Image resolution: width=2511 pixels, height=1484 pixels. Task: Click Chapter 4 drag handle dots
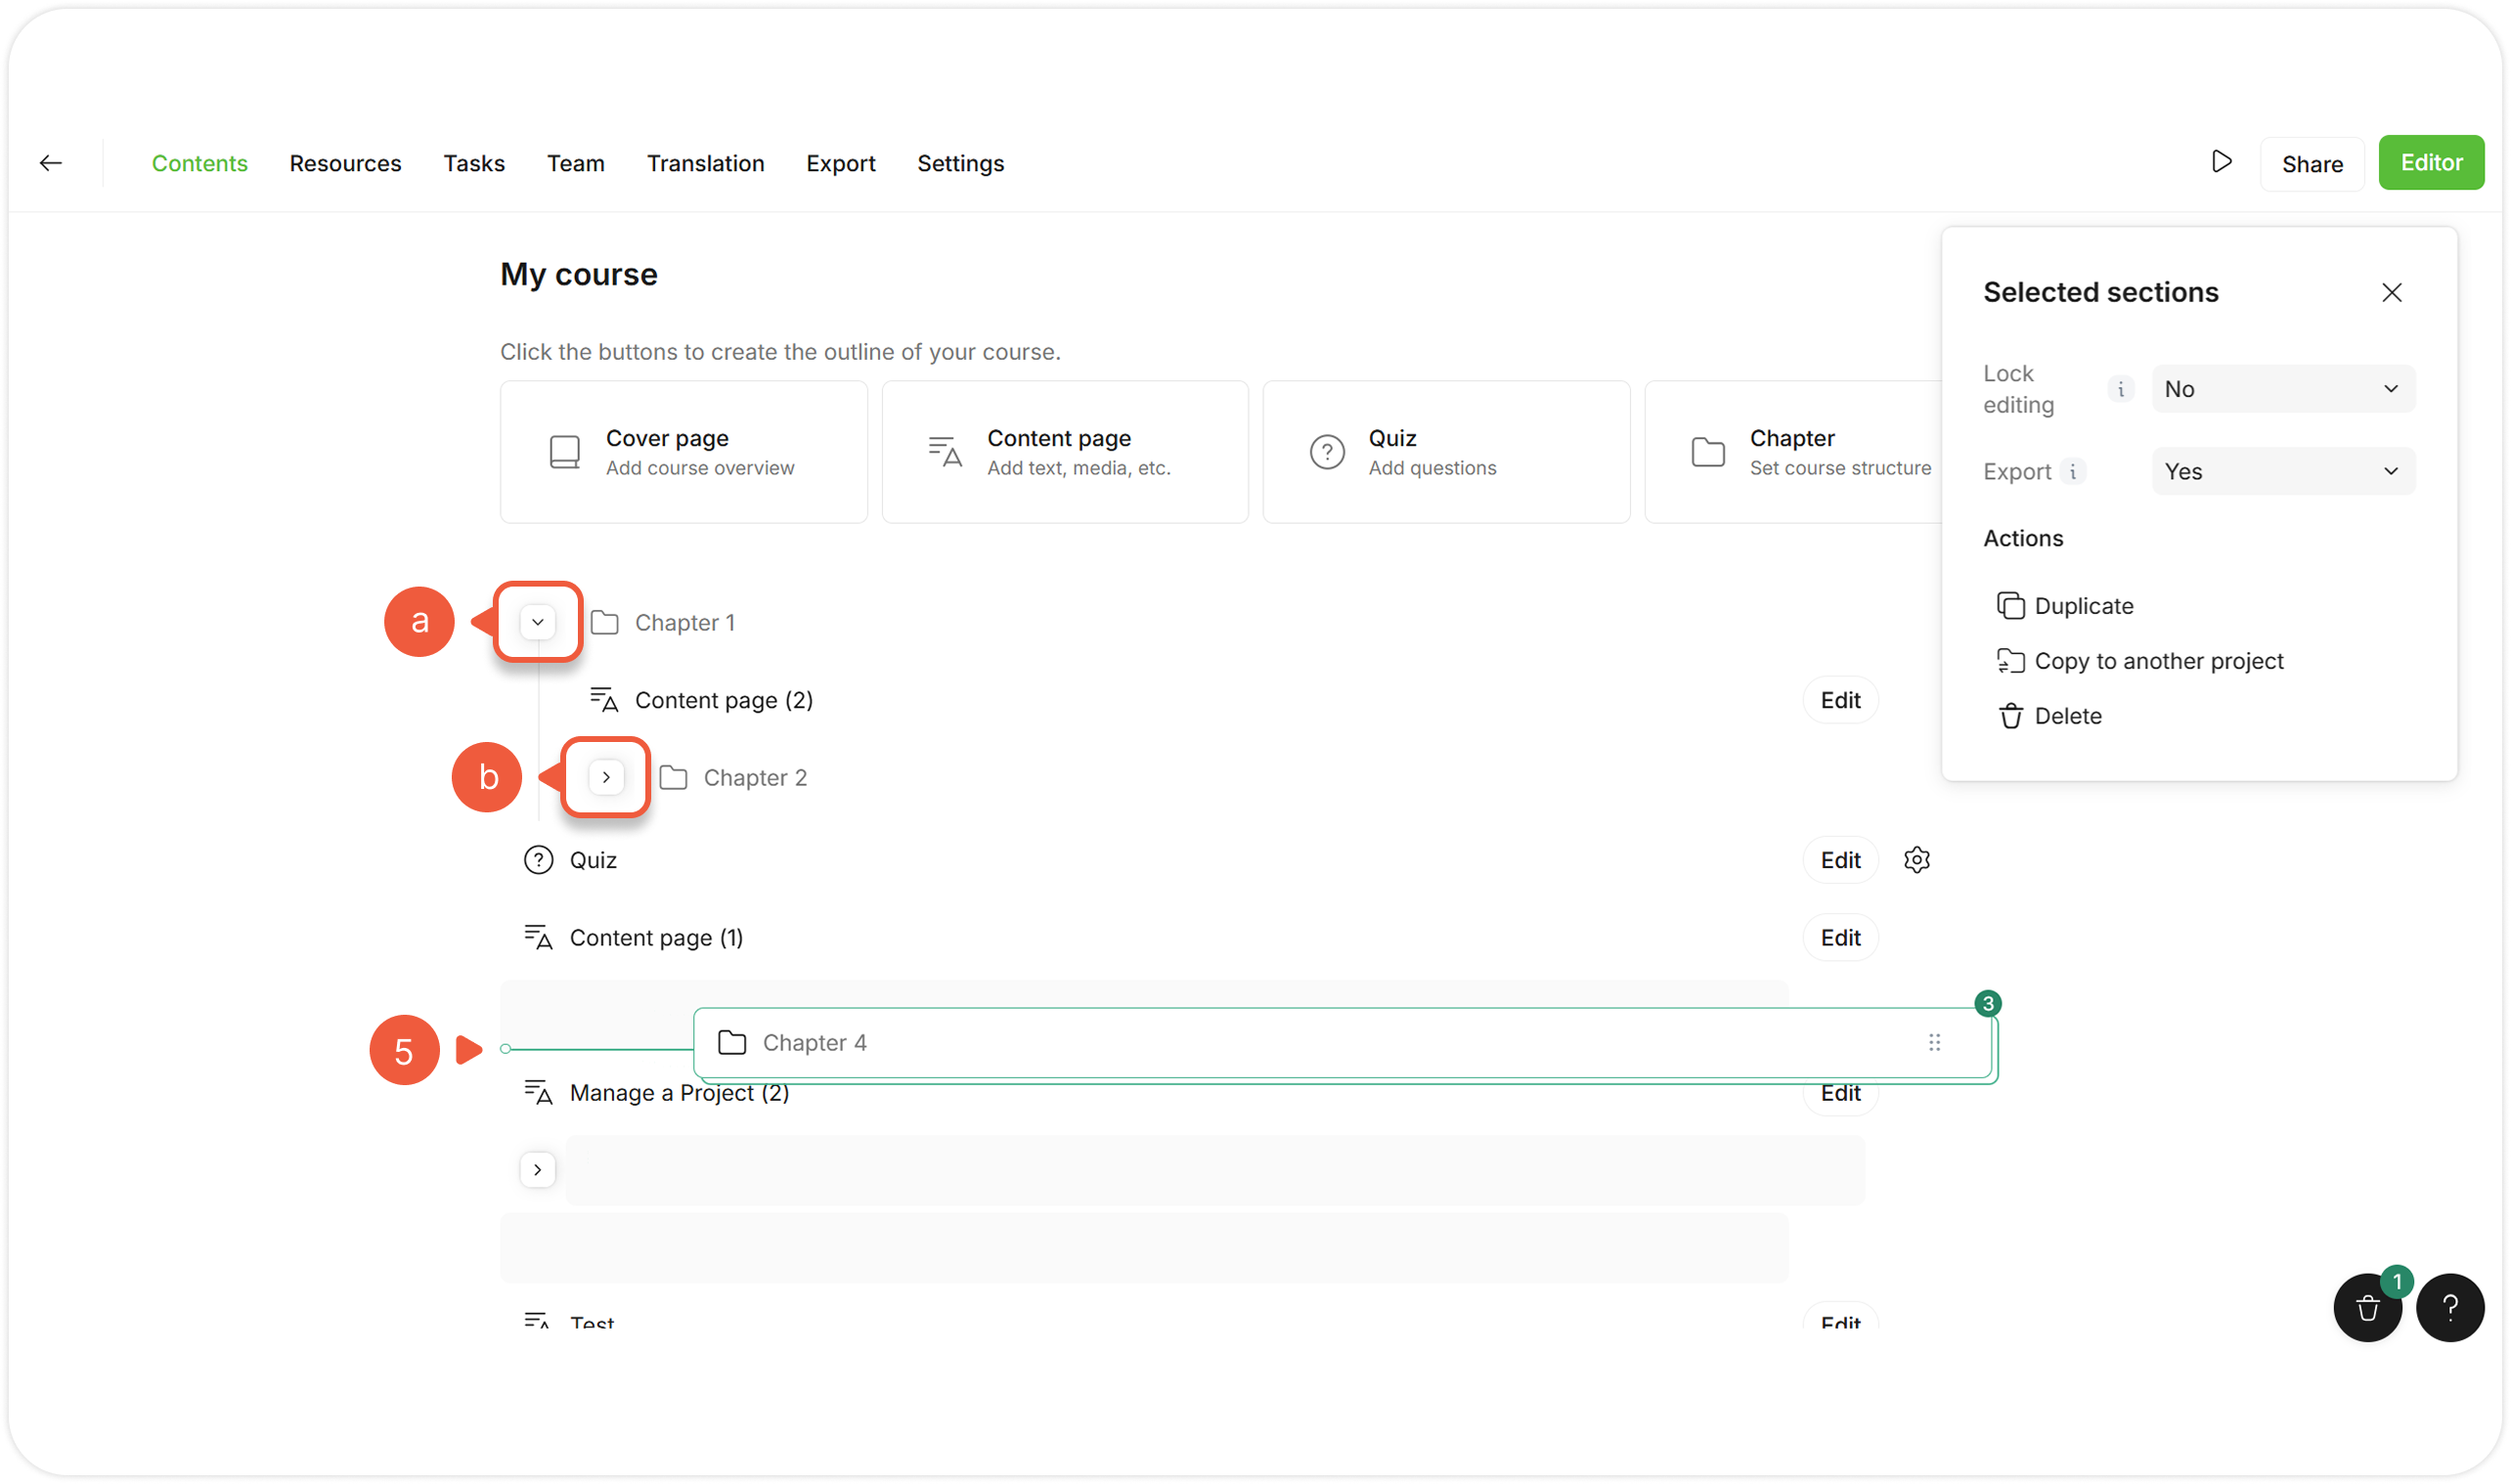pos(1934,1043)
